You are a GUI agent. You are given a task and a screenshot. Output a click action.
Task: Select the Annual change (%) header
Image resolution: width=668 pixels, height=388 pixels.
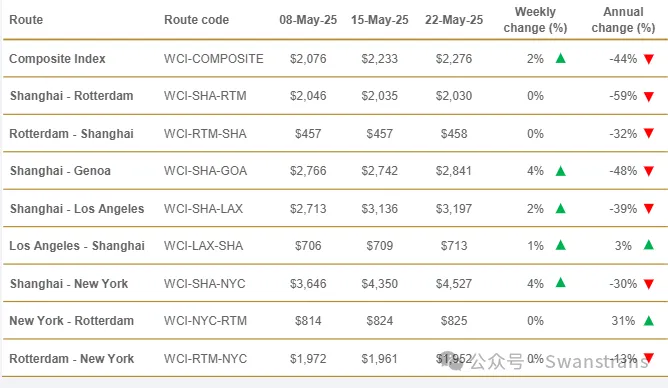(623, 20)
